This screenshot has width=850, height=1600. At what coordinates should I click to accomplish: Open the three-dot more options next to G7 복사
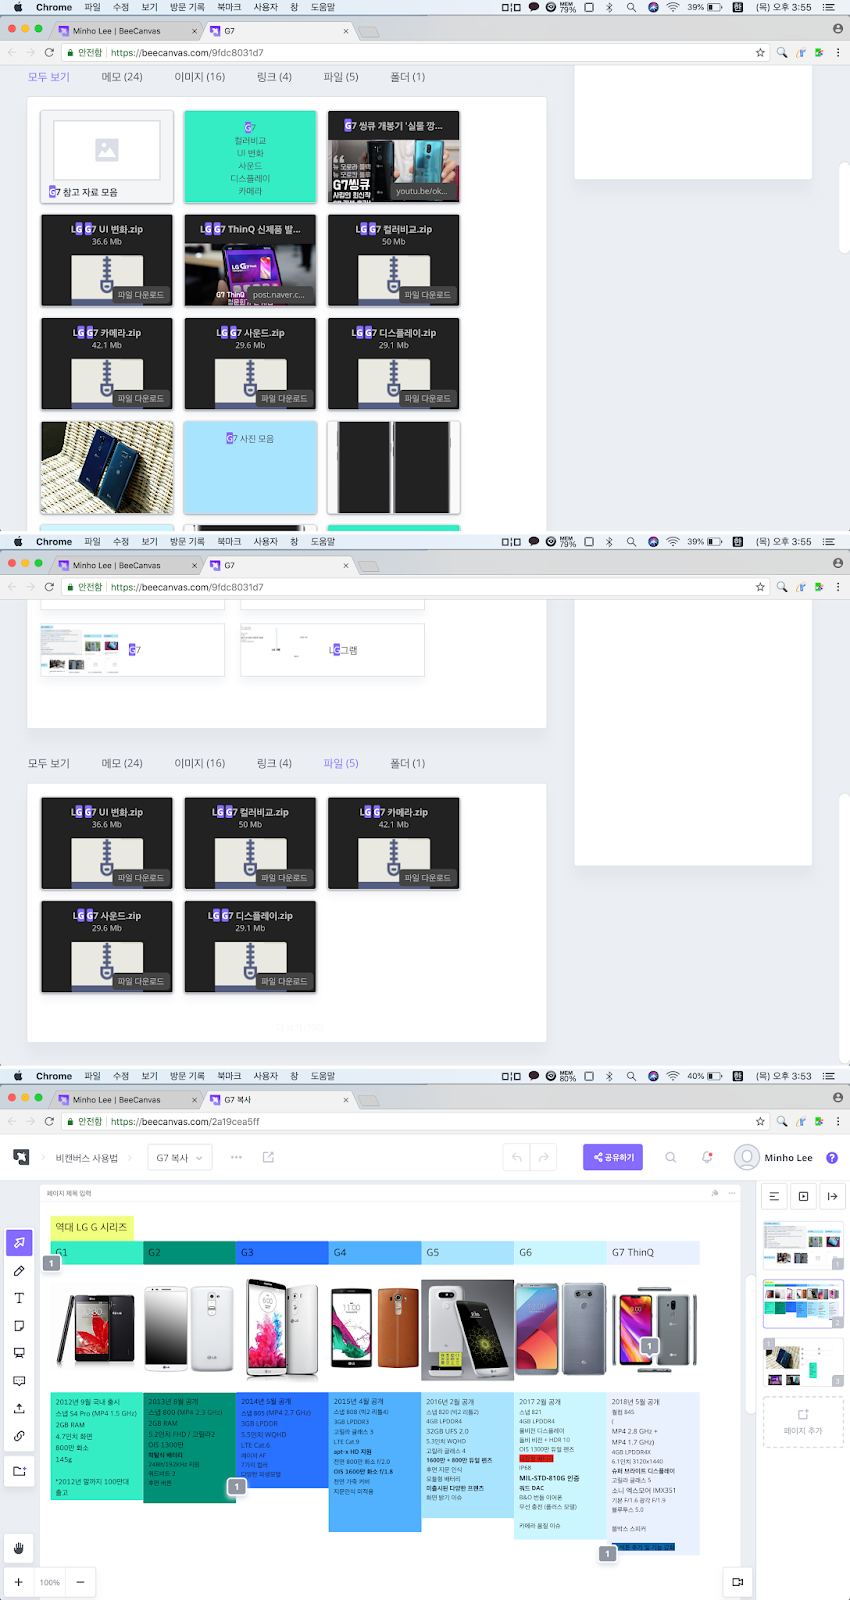pyautogui.click(x=236, y=1157)
